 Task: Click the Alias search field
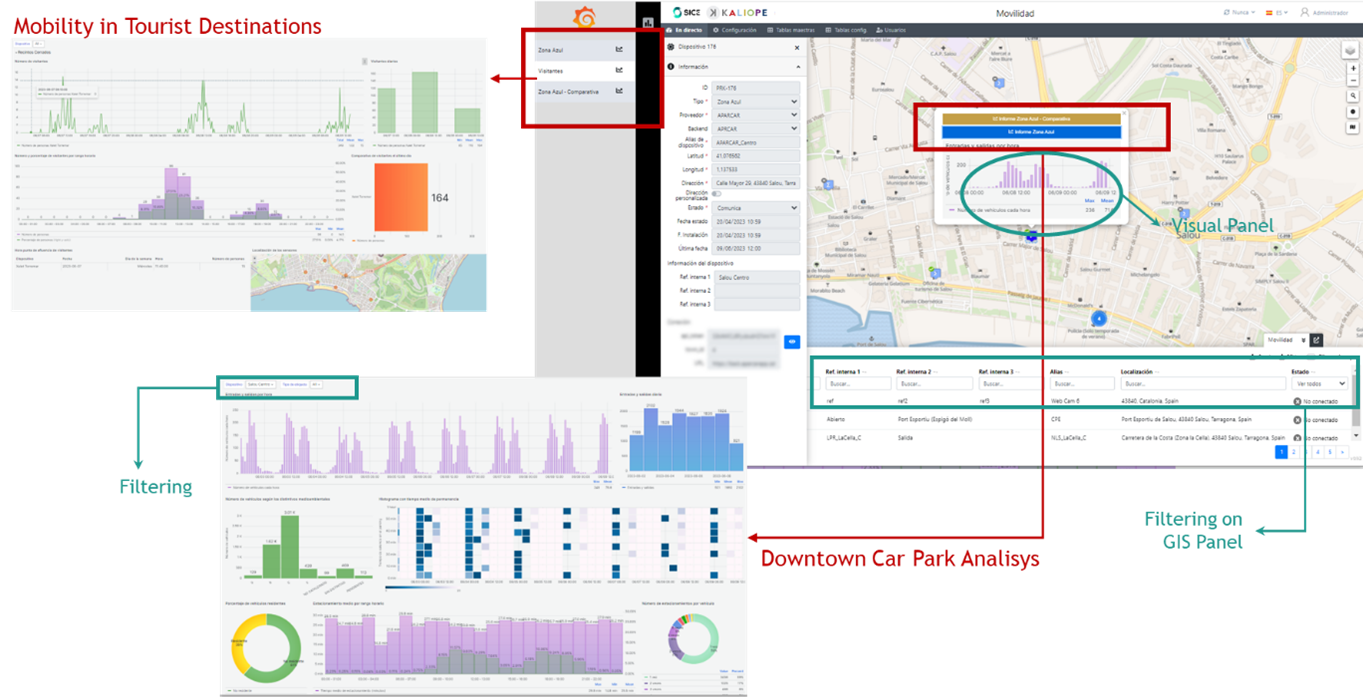[1081, 383]
